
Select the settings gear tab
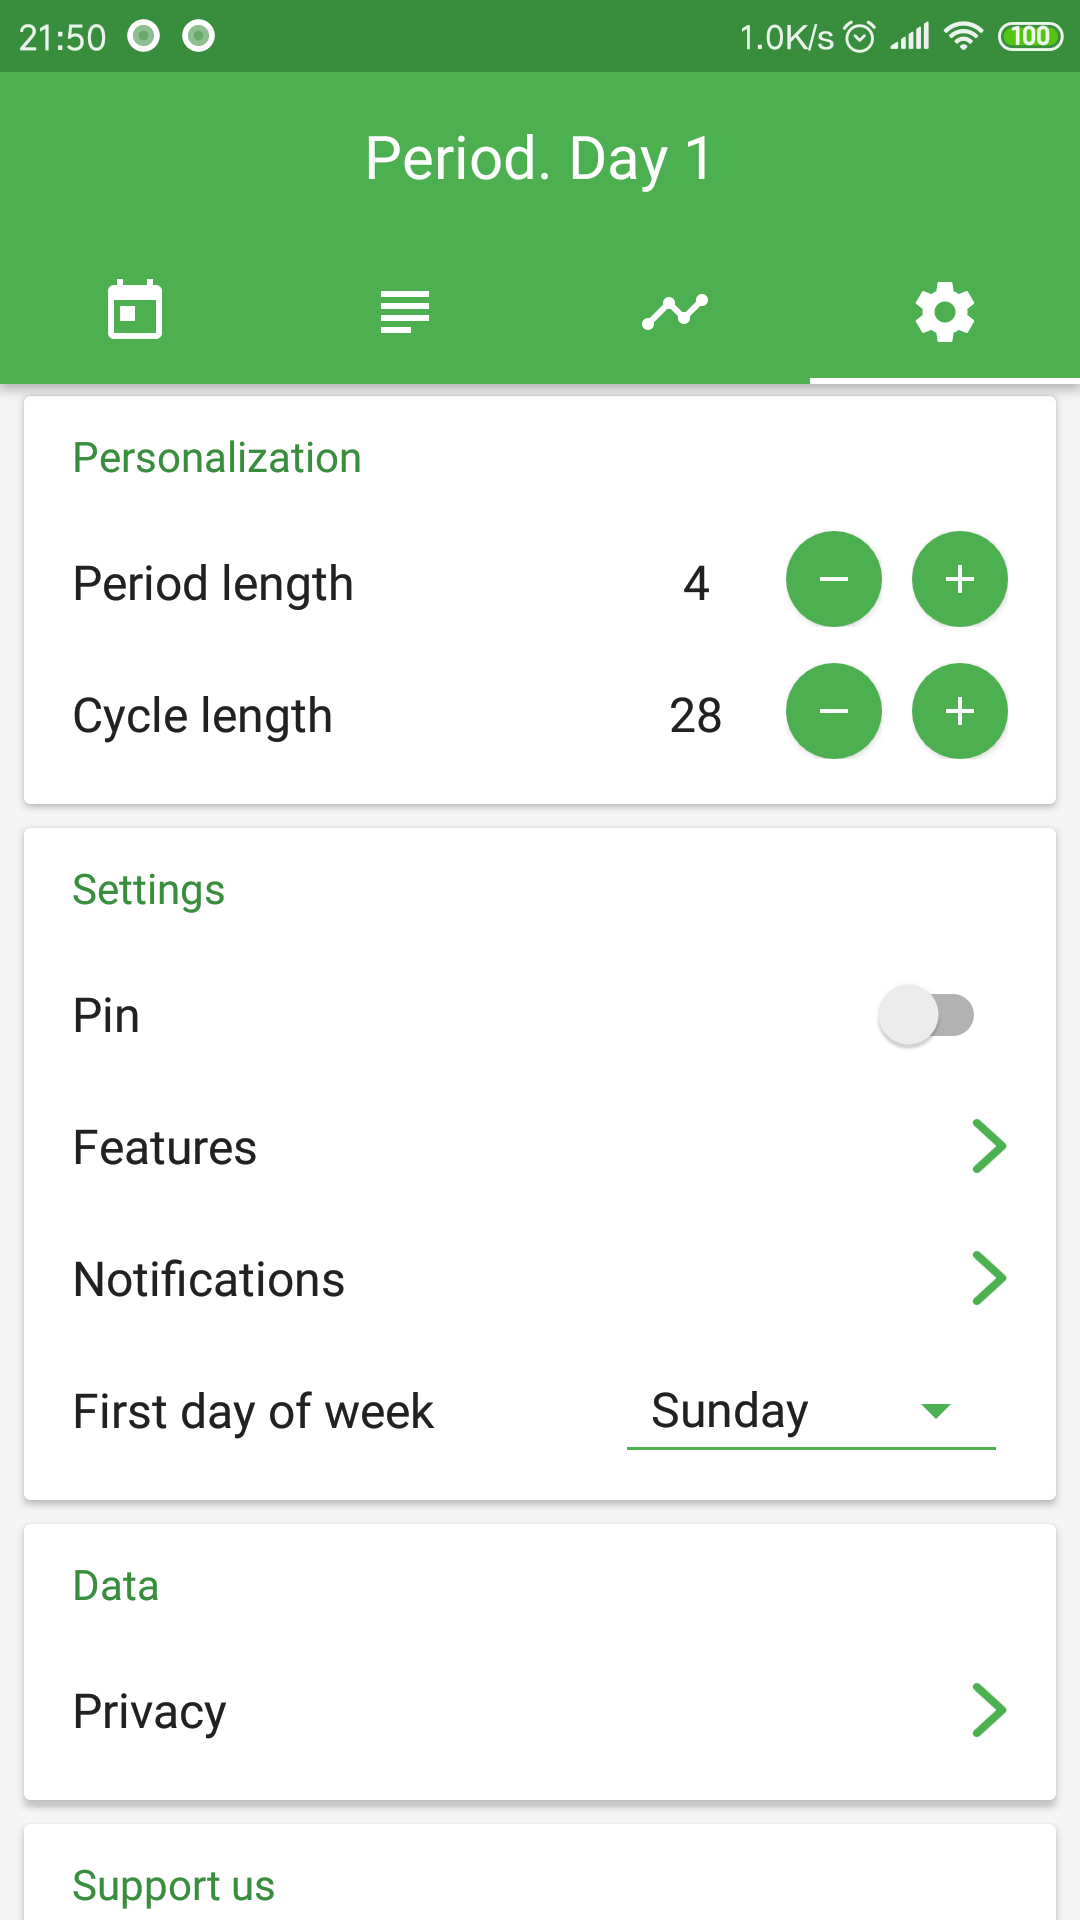[x=945, y=311]
